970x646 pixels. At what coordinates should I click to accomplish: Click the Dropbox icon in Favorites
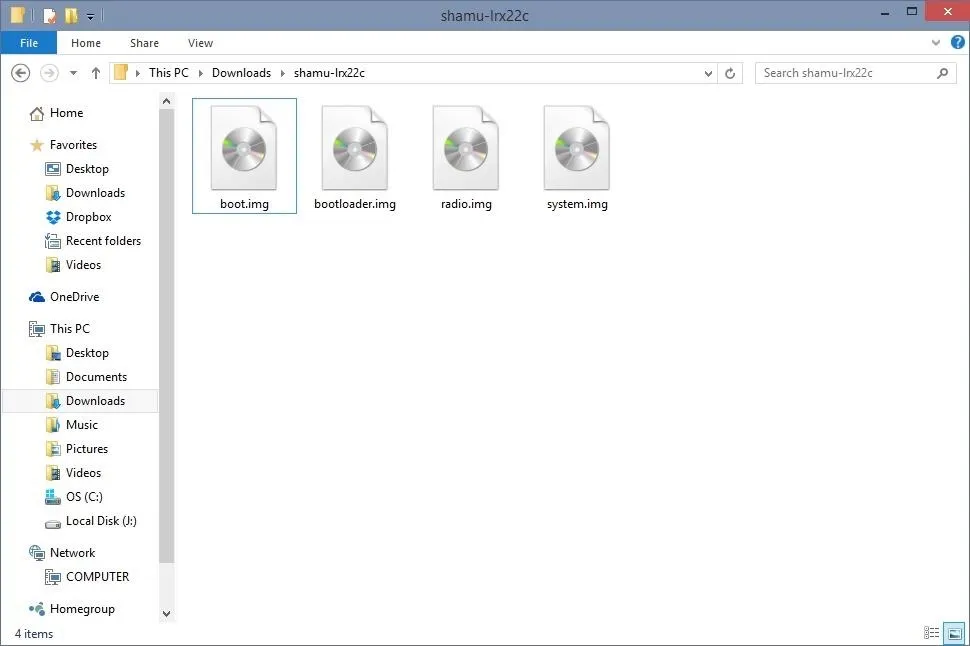click(x=53, y=217)
